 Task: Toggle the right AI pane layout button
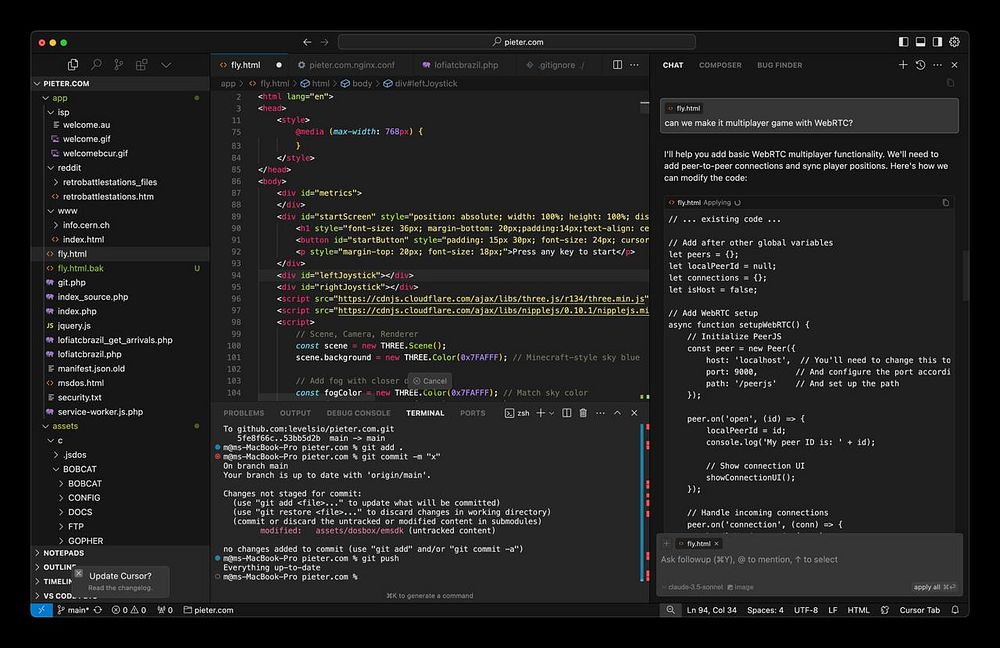click(x=937, y=42)
